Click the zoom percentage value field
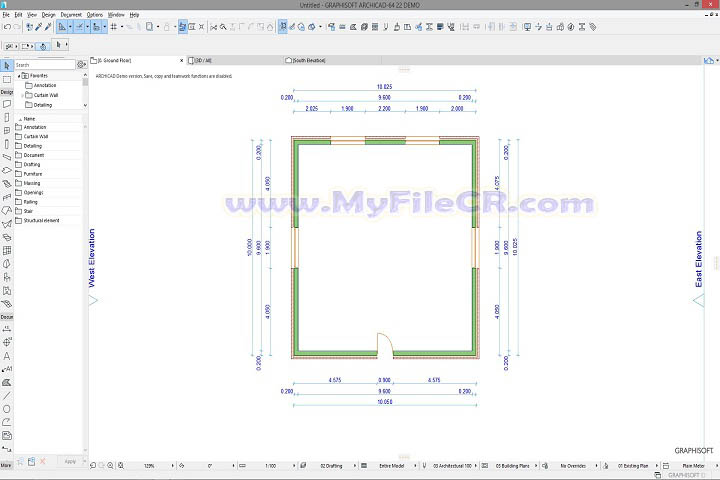Viewport: 720px width, 480px height. point(149,466)
